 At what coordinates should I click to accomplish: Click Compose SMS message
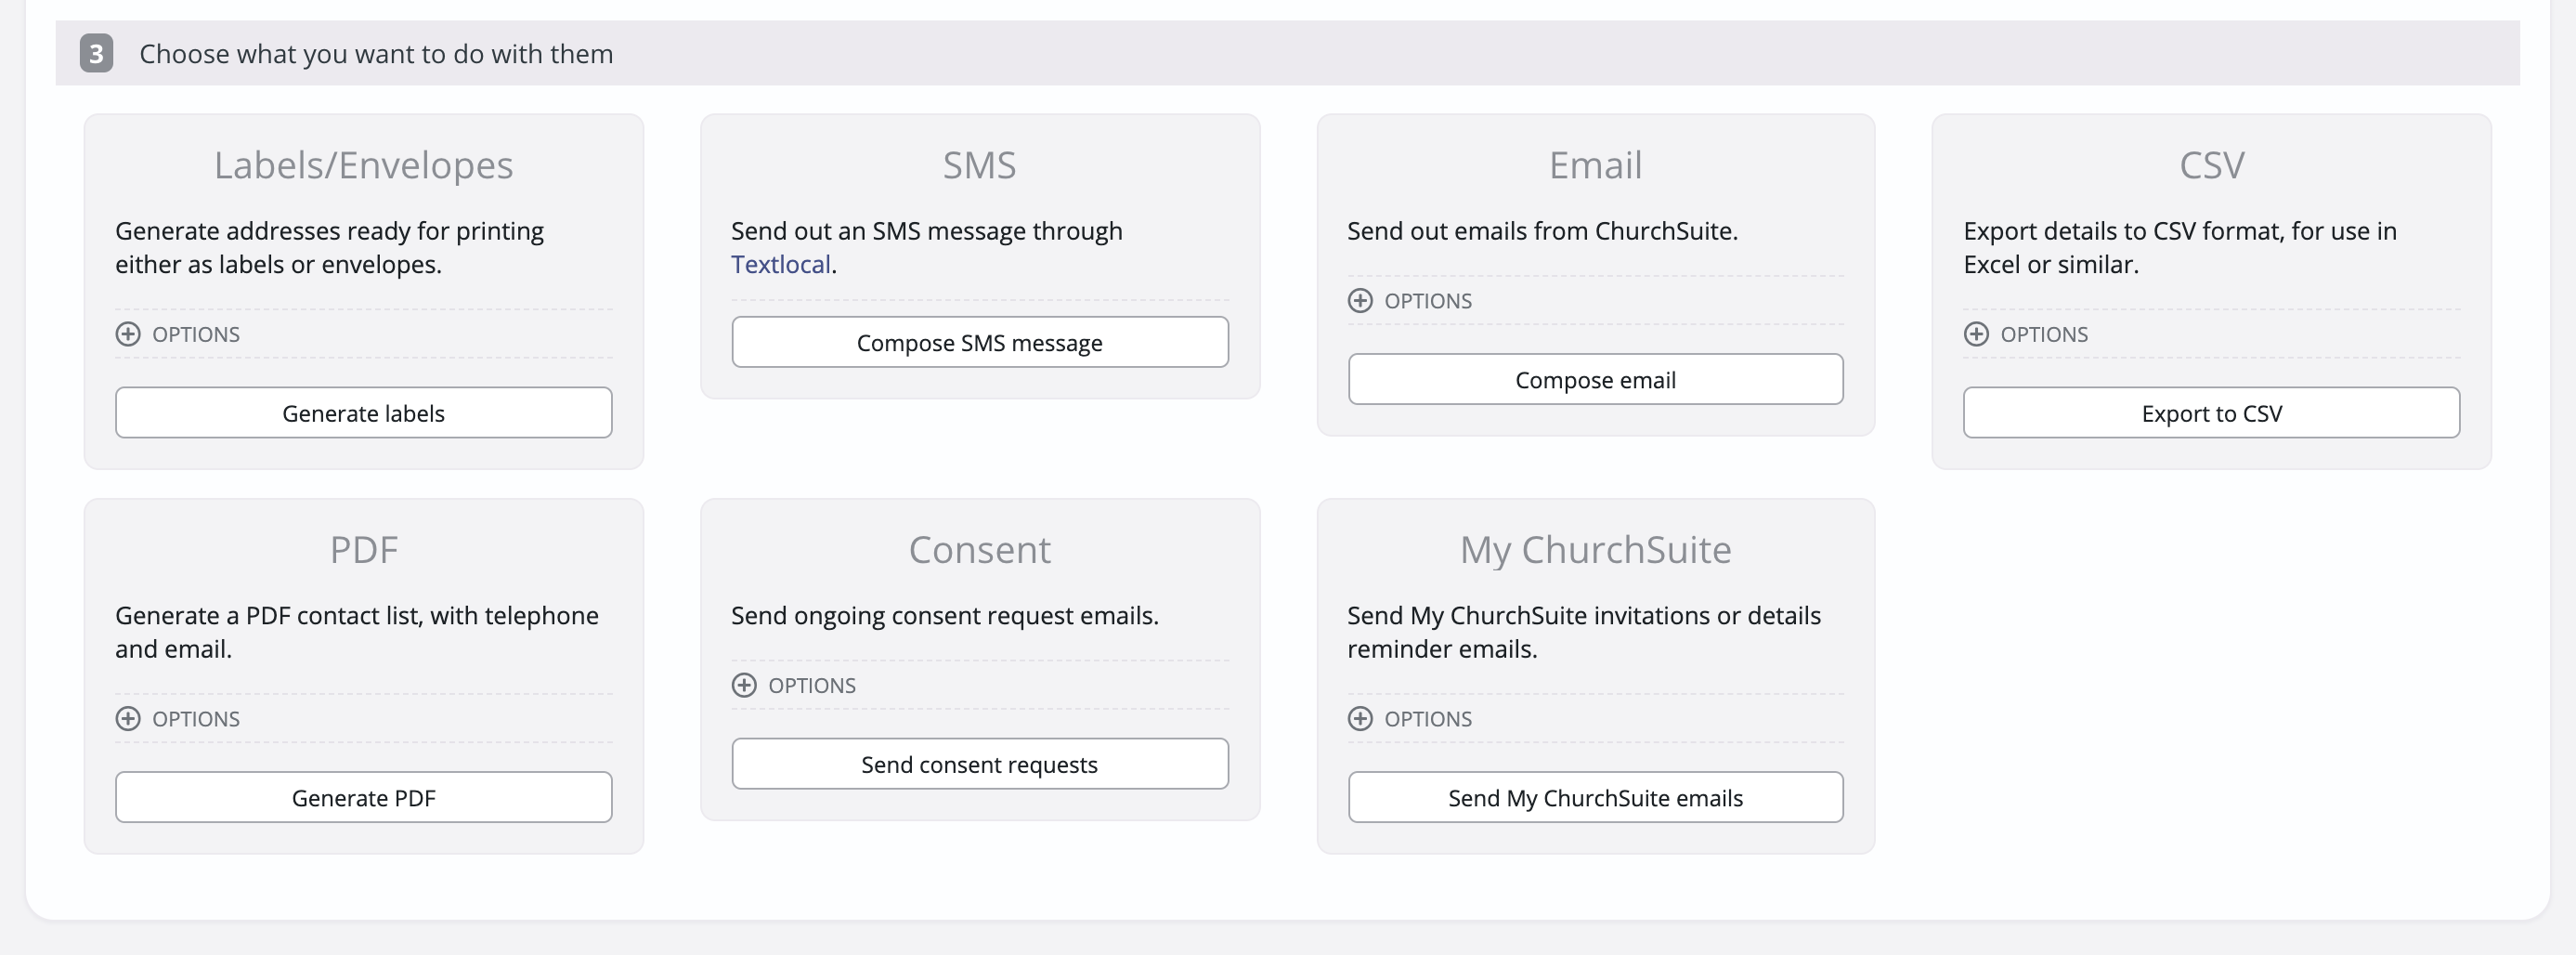[979, 342]
